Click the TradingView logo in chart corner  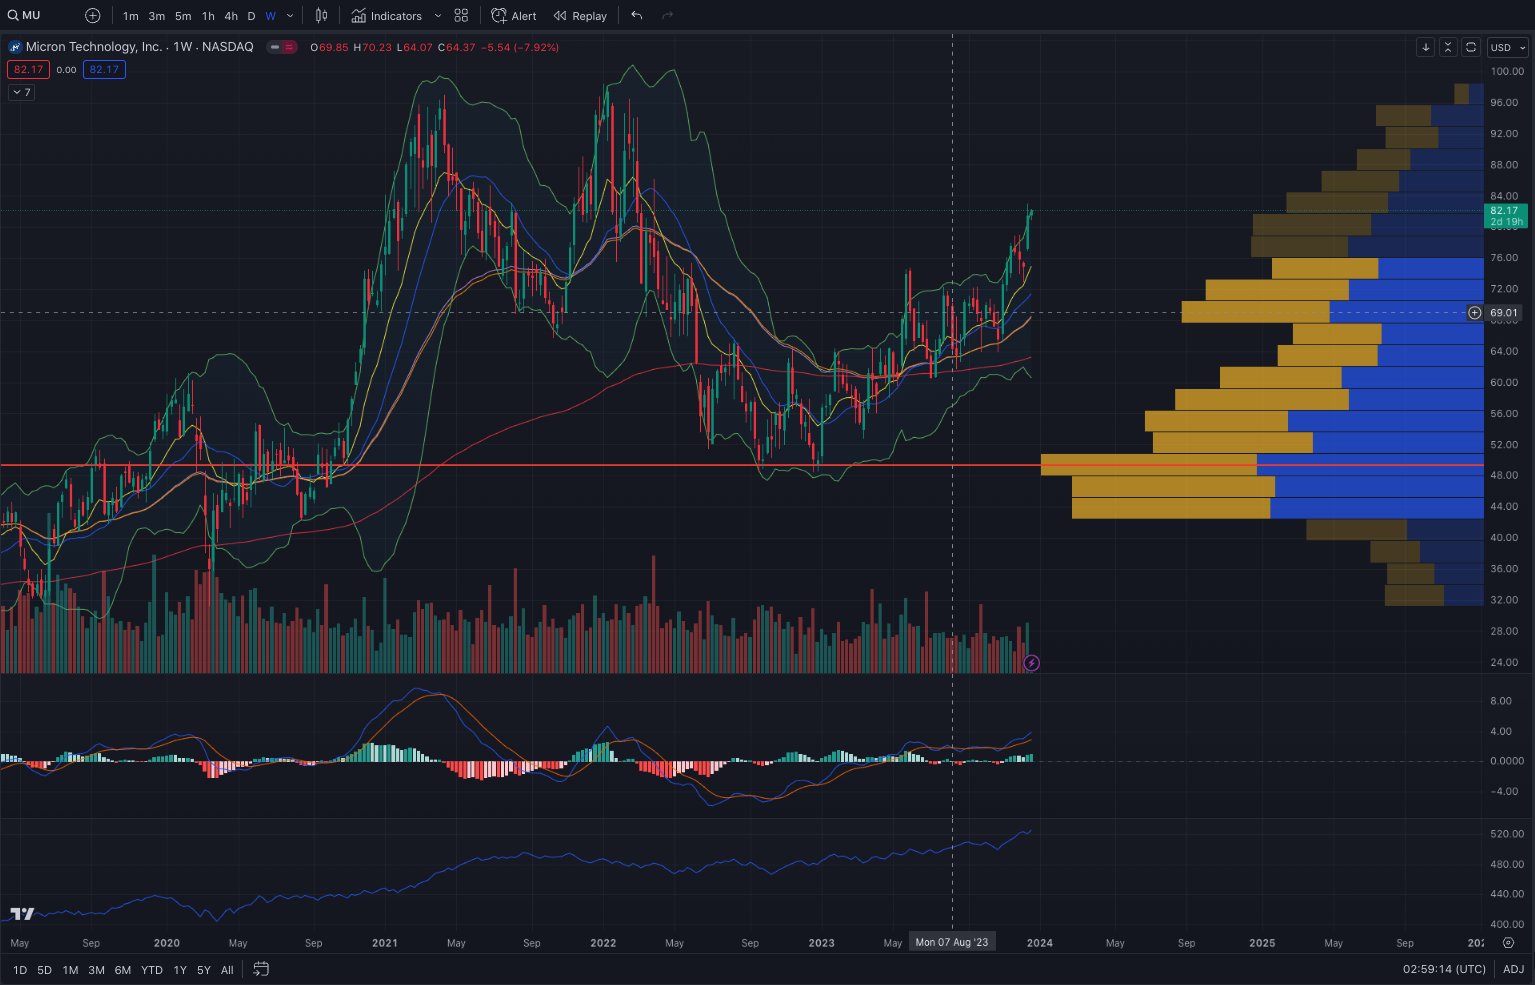point(22,914)
